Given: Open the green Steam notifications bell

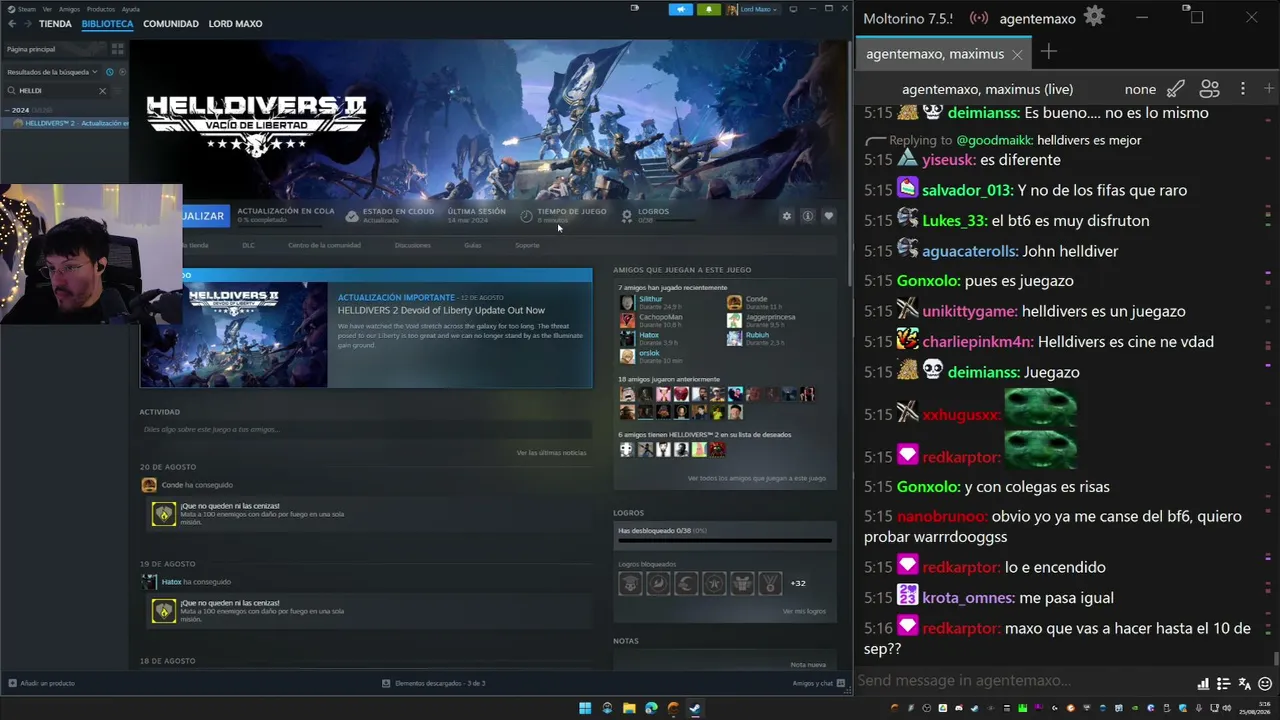Looking at the screenshot, I should click(x=709, y=9).
